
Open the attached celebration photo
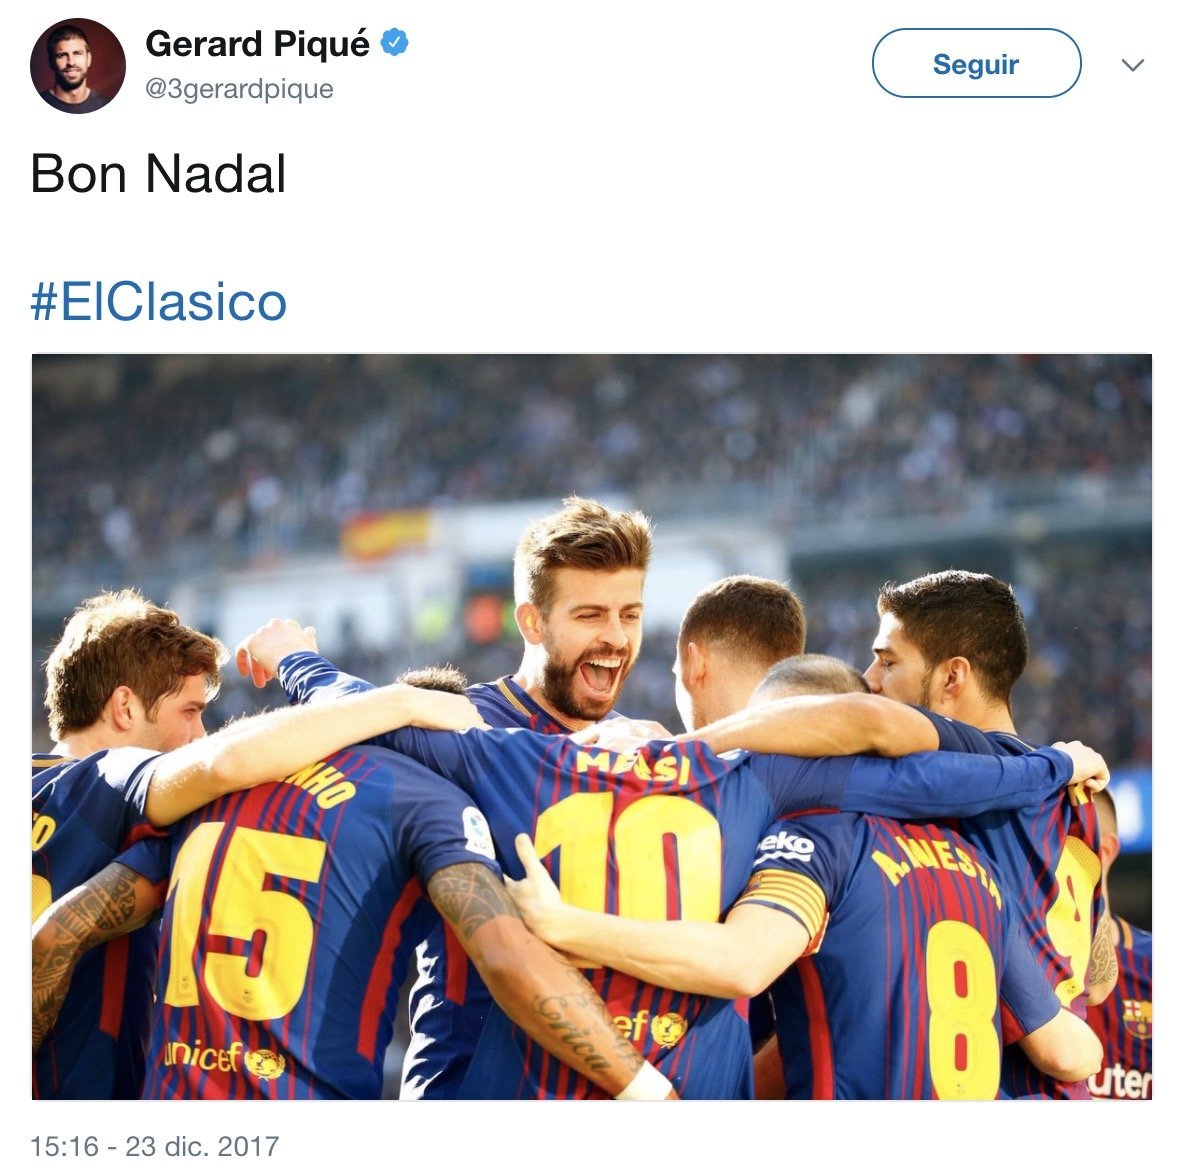pyautogui.click(x=597, y=730)
